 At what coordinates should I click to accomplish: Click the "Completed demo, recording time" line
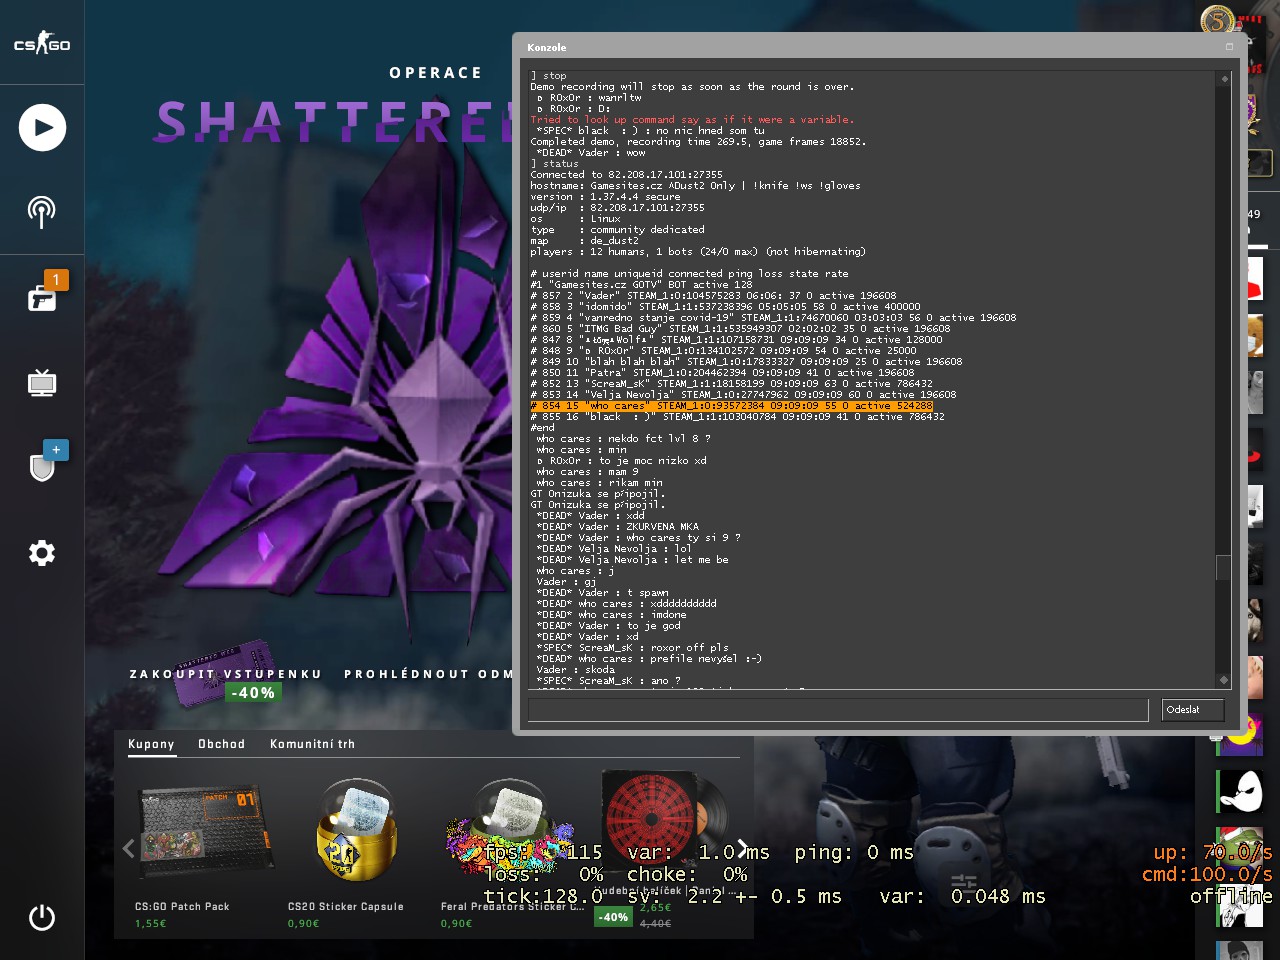coord(697,142)
